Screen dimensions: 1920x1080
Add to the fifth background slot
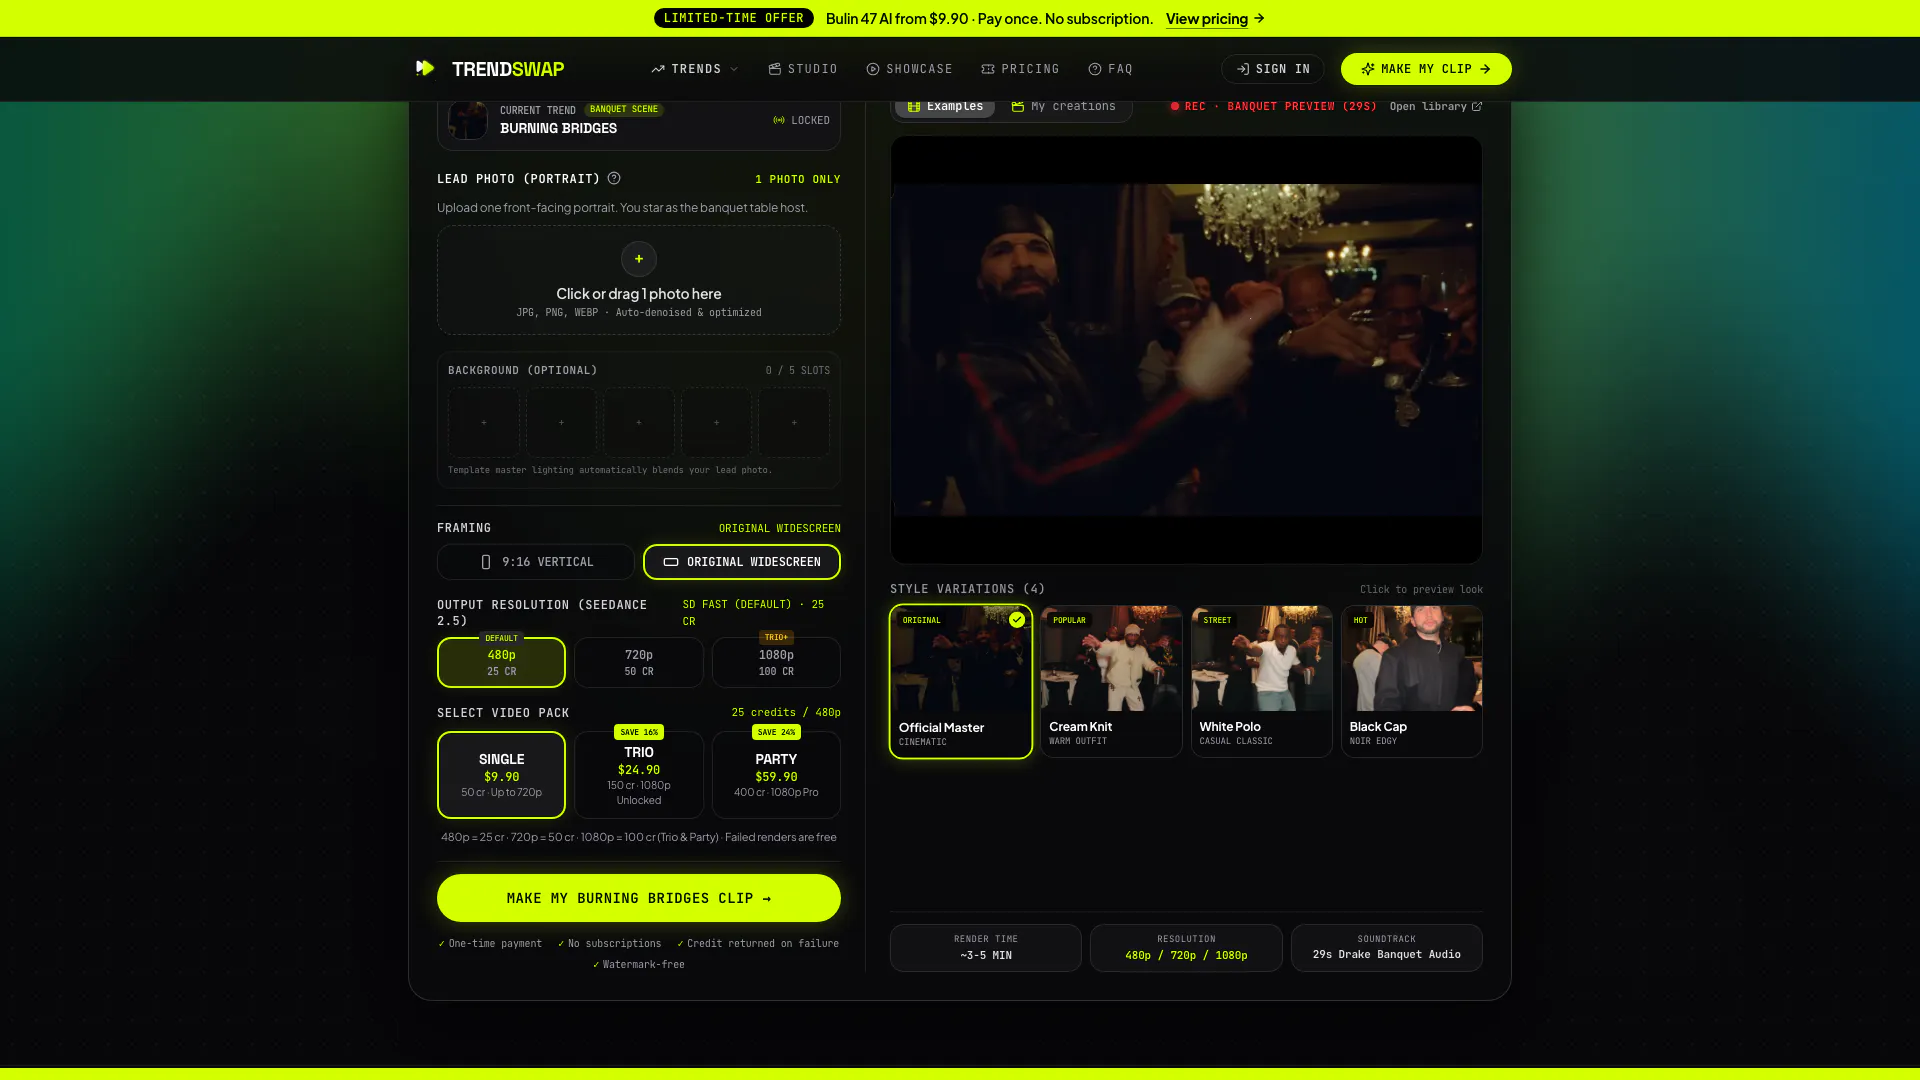pos(794,423)
